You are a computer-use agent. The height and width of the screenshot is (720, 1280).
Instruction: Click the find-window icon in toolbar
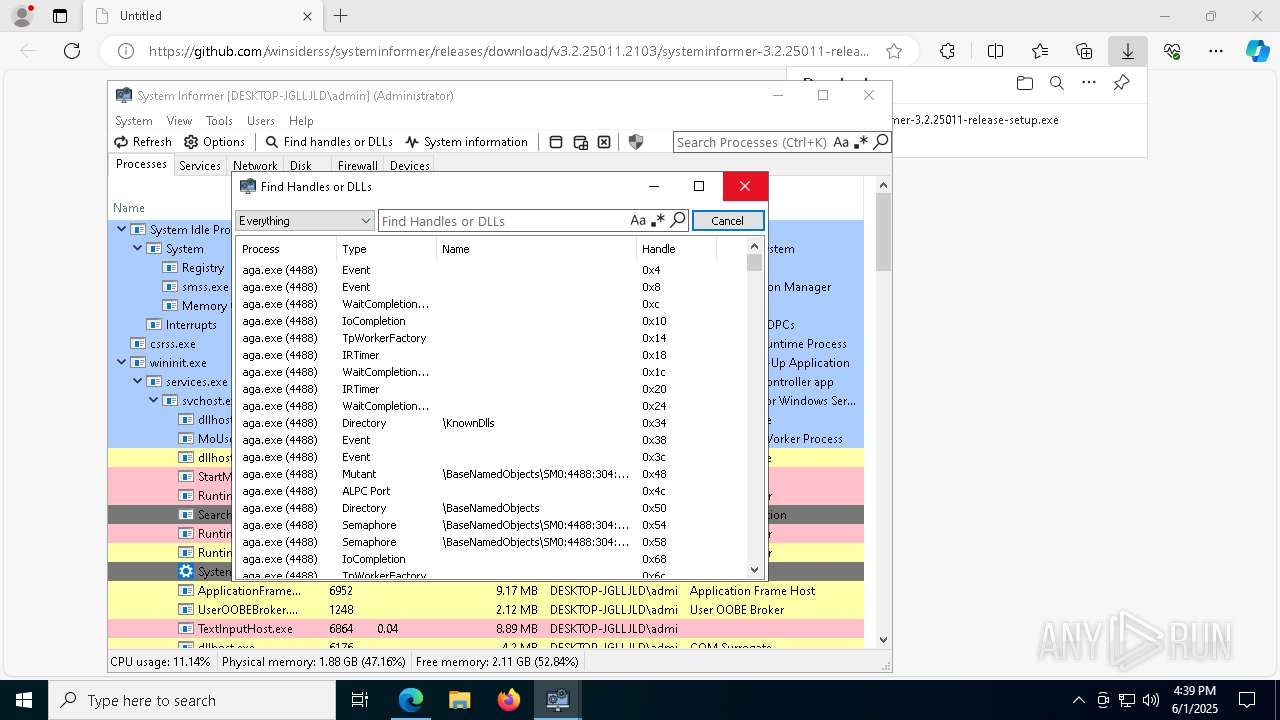coord(580,142)
